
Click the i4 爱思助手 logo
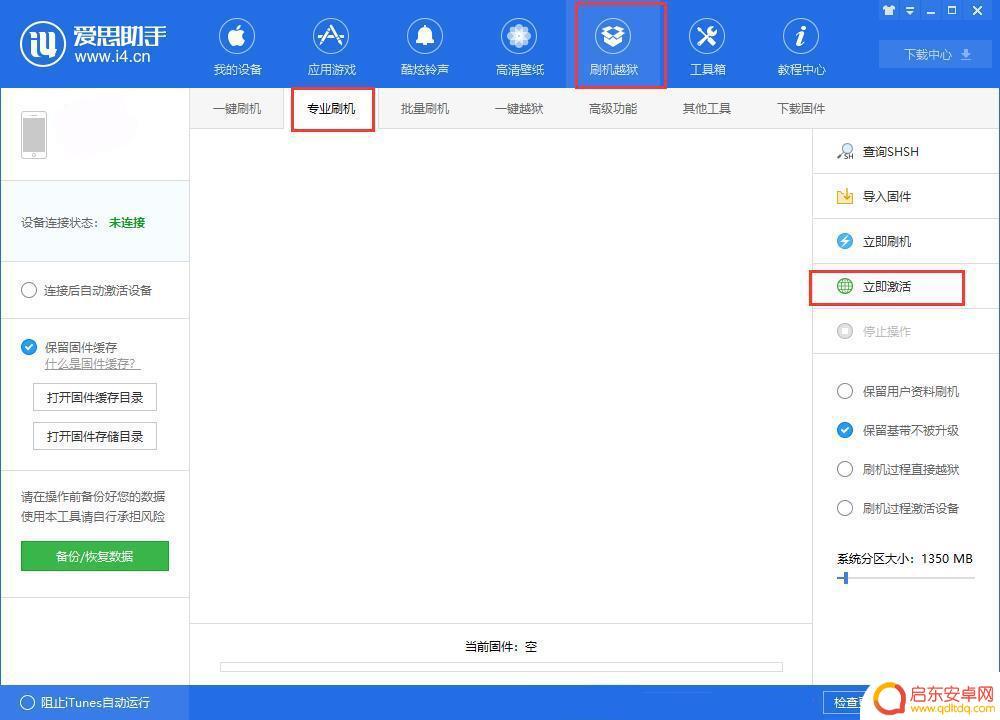[x=93, y=44]
